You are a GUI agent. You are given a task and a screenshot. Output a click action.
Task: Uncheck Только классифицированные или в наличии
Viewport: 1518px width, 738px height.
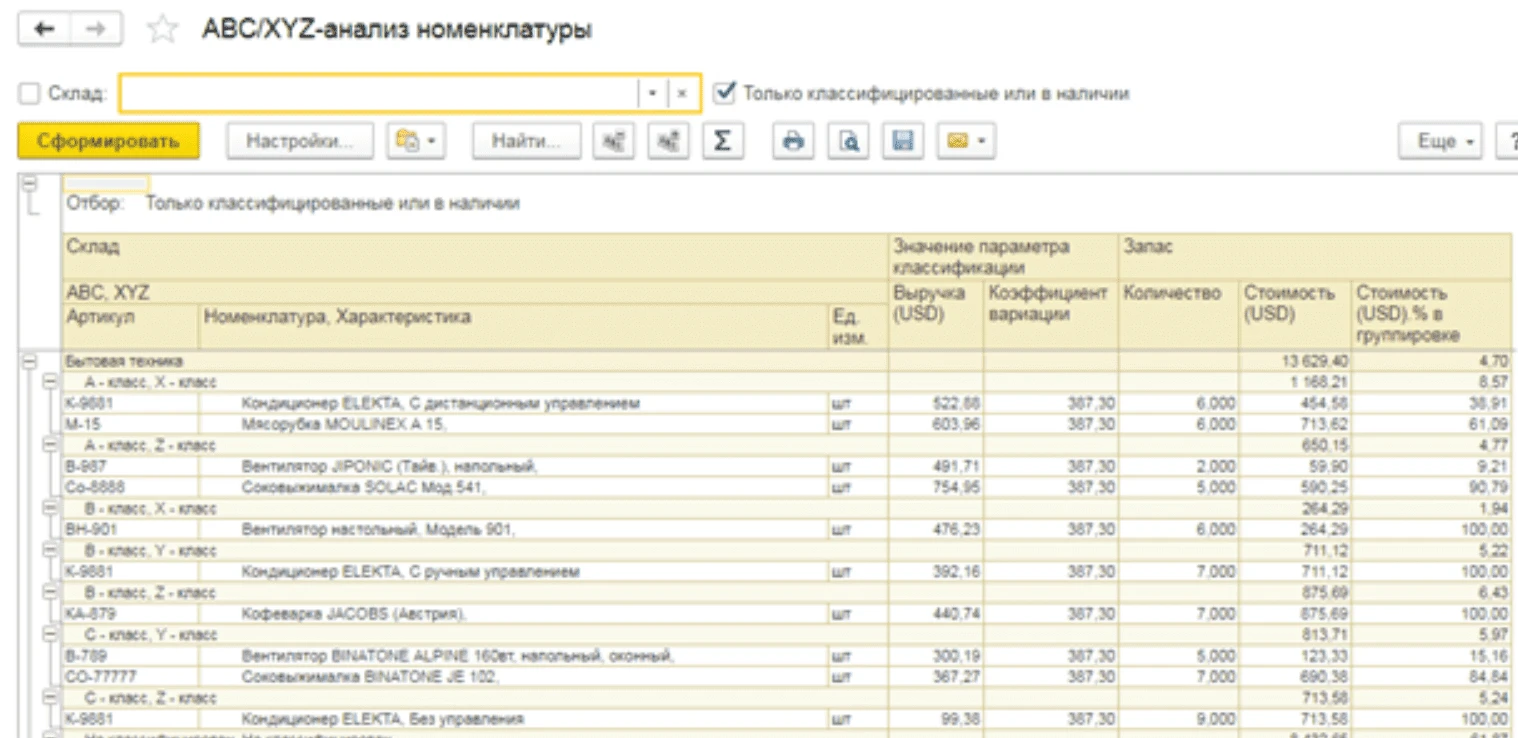[x=725, y=93]
